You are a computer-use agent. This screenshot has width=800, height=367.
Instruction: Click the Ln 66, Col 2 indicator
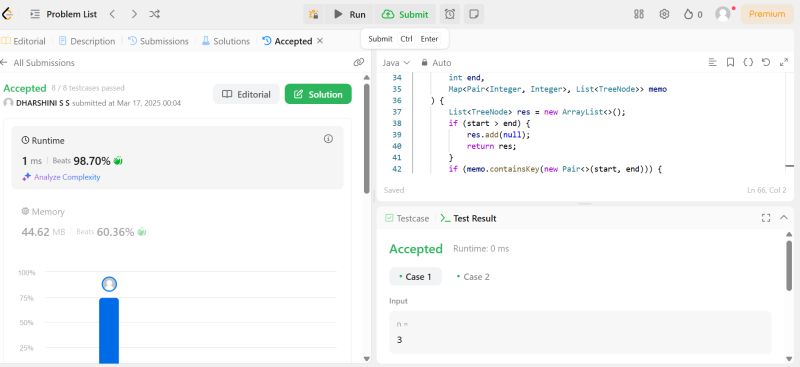[766, 190]
